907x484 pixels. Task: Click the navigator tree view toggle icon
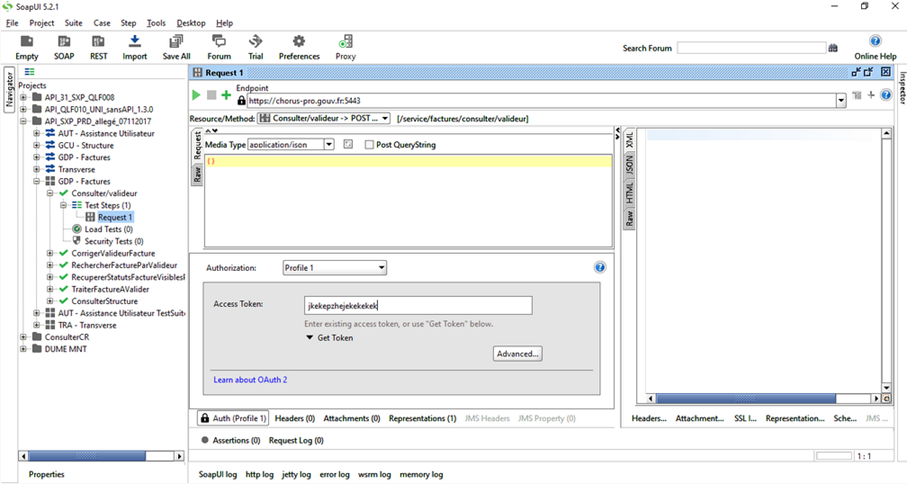click(x=30, y=72)
